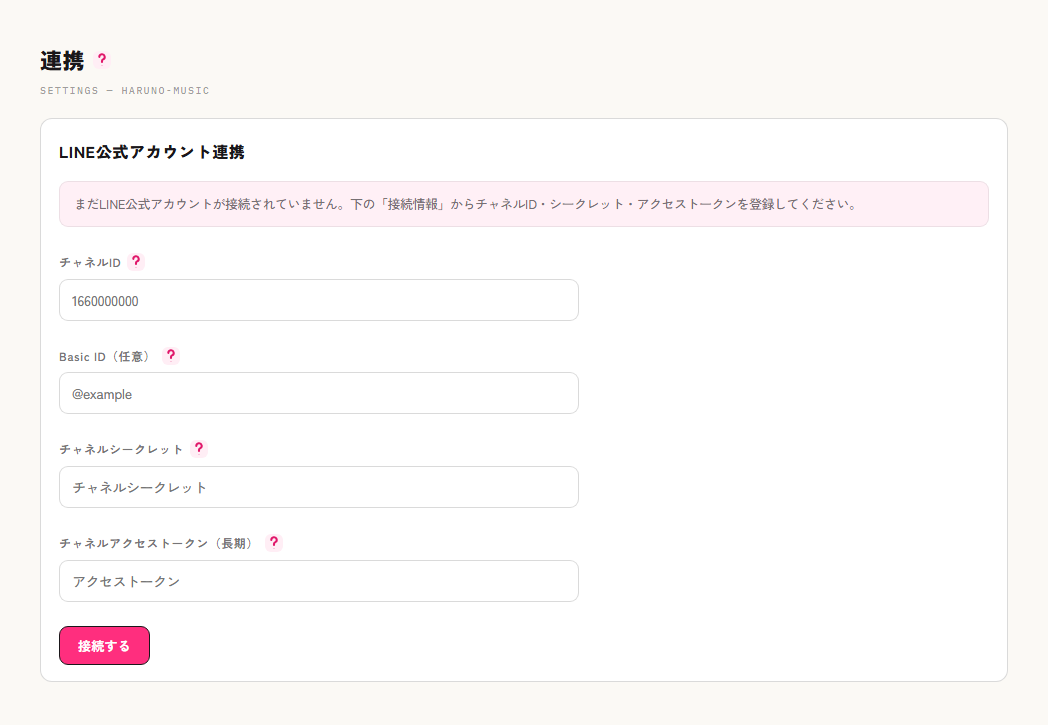The image size is (1048, 725).
Task: Click the 接続する button
Action: pyautogui.click(x=104, y=645)
